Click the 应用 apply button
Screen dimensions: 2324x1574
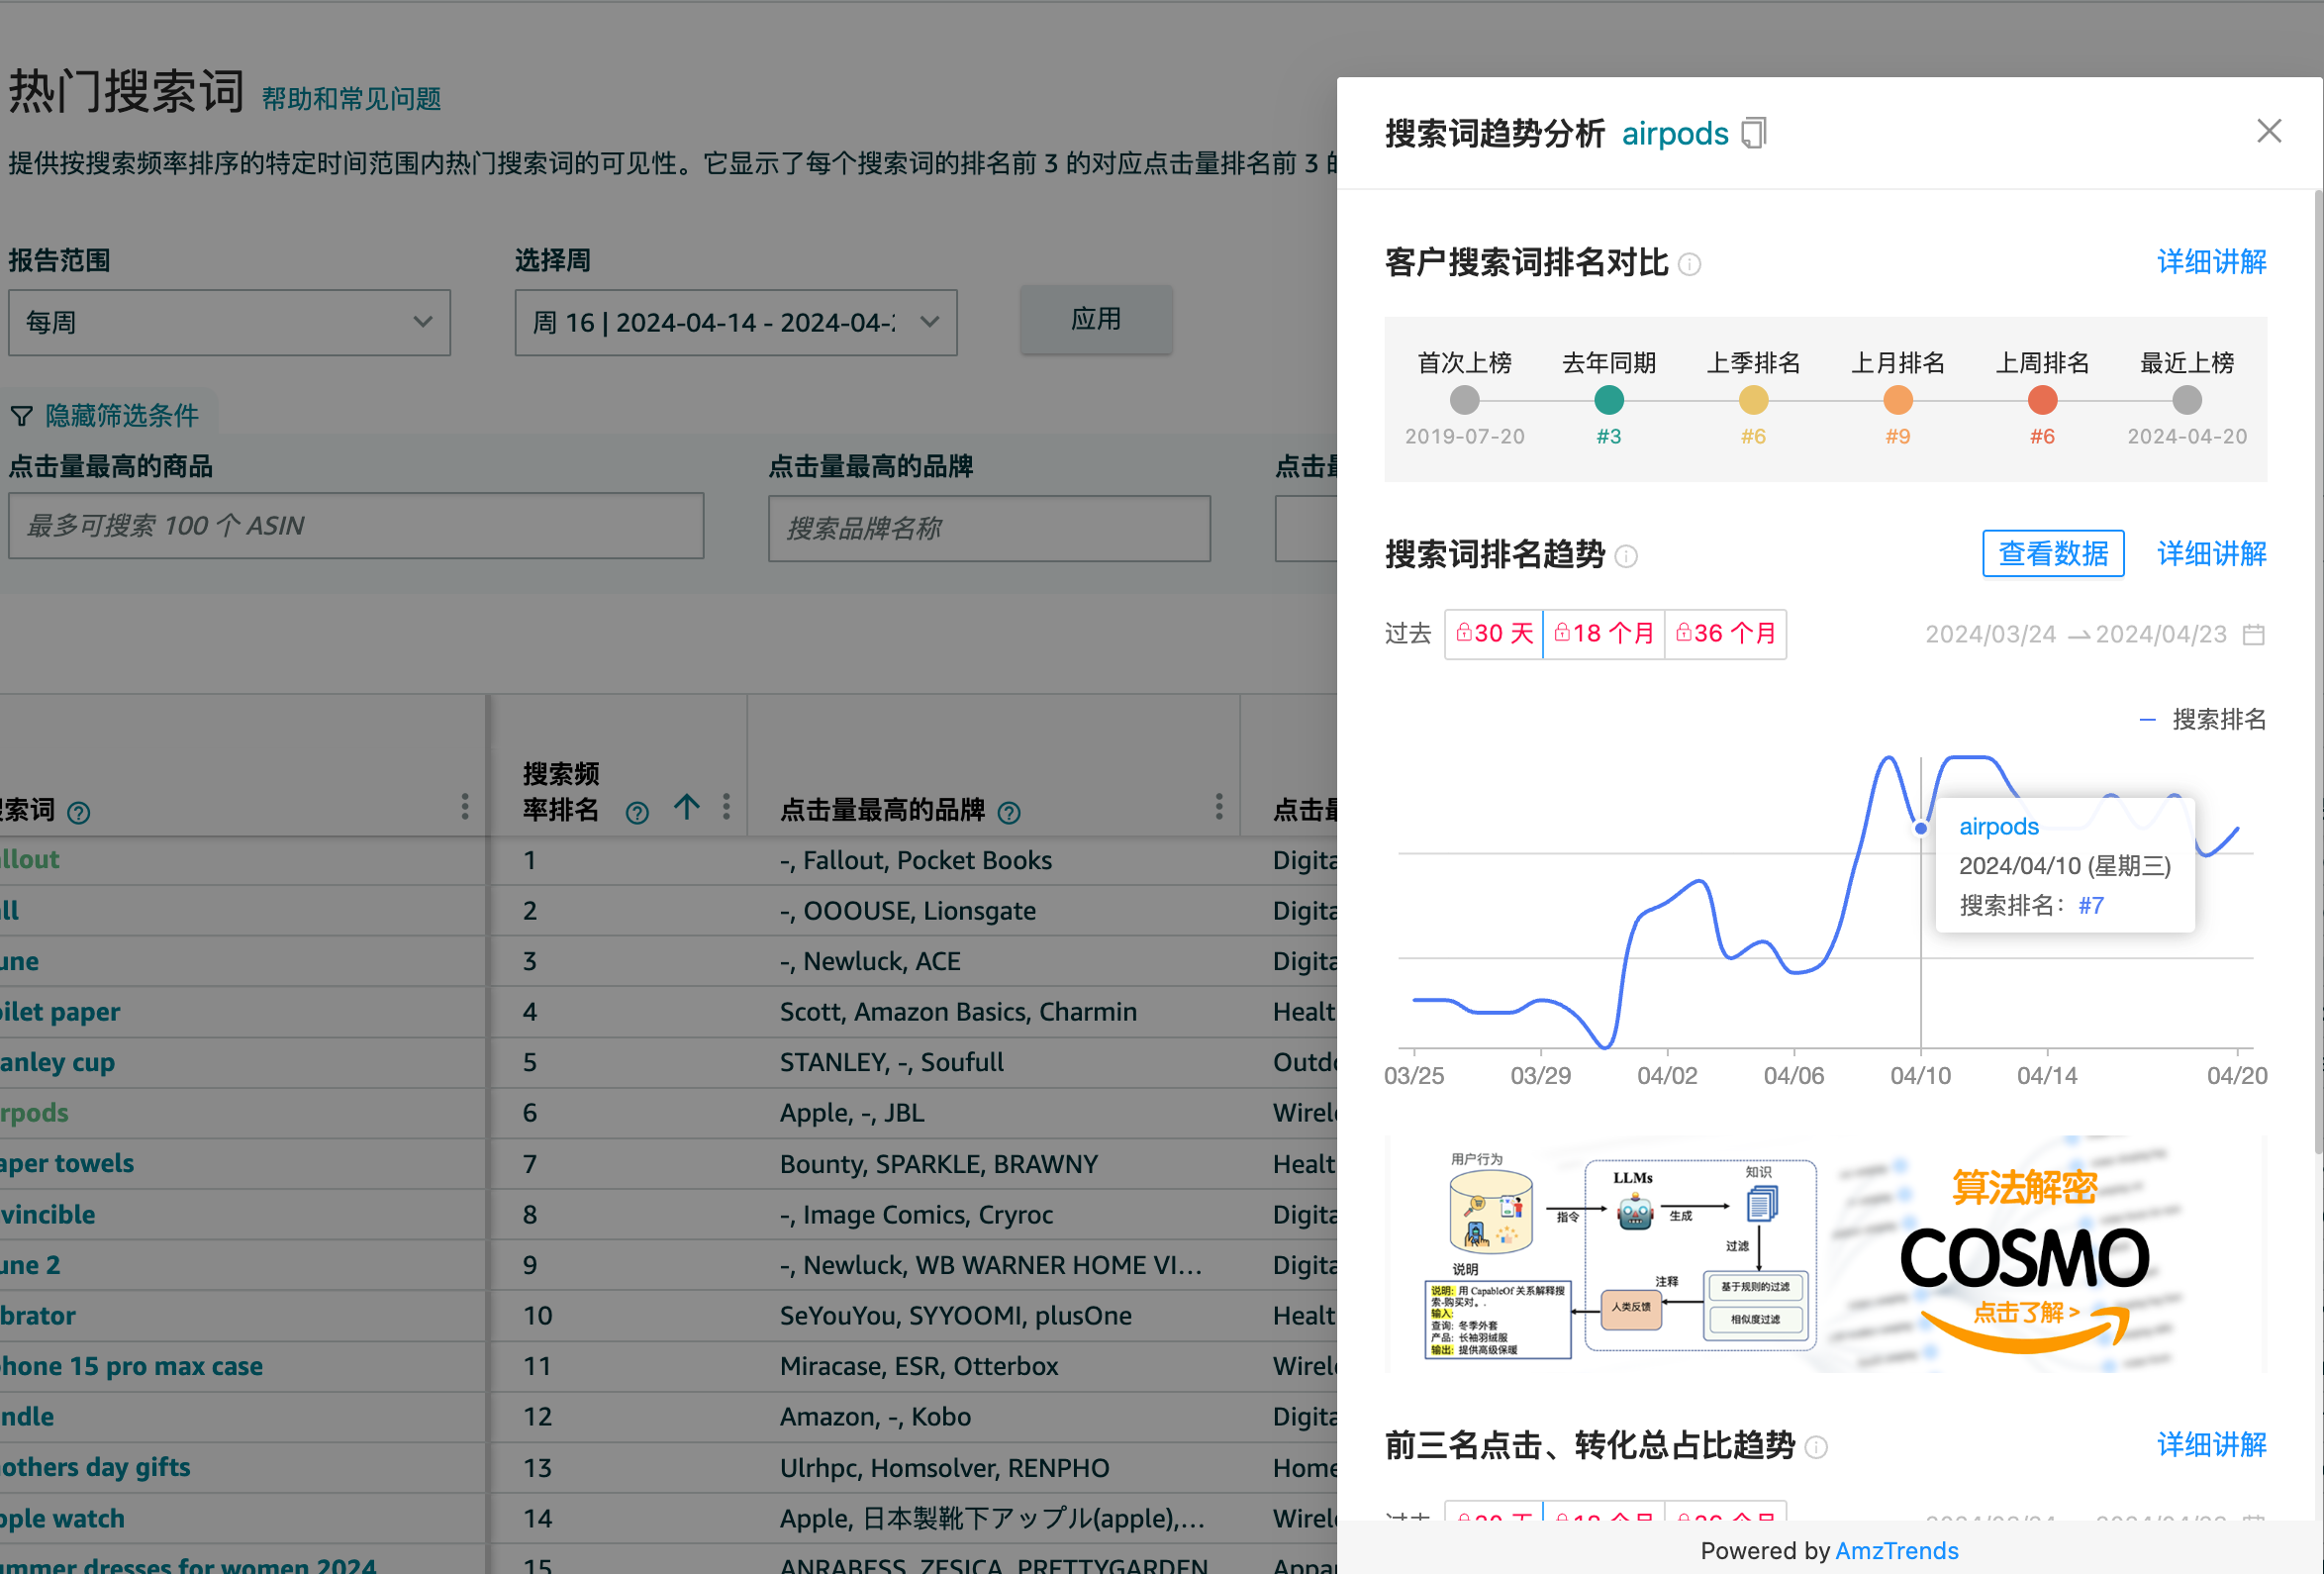coord(1096,319)
